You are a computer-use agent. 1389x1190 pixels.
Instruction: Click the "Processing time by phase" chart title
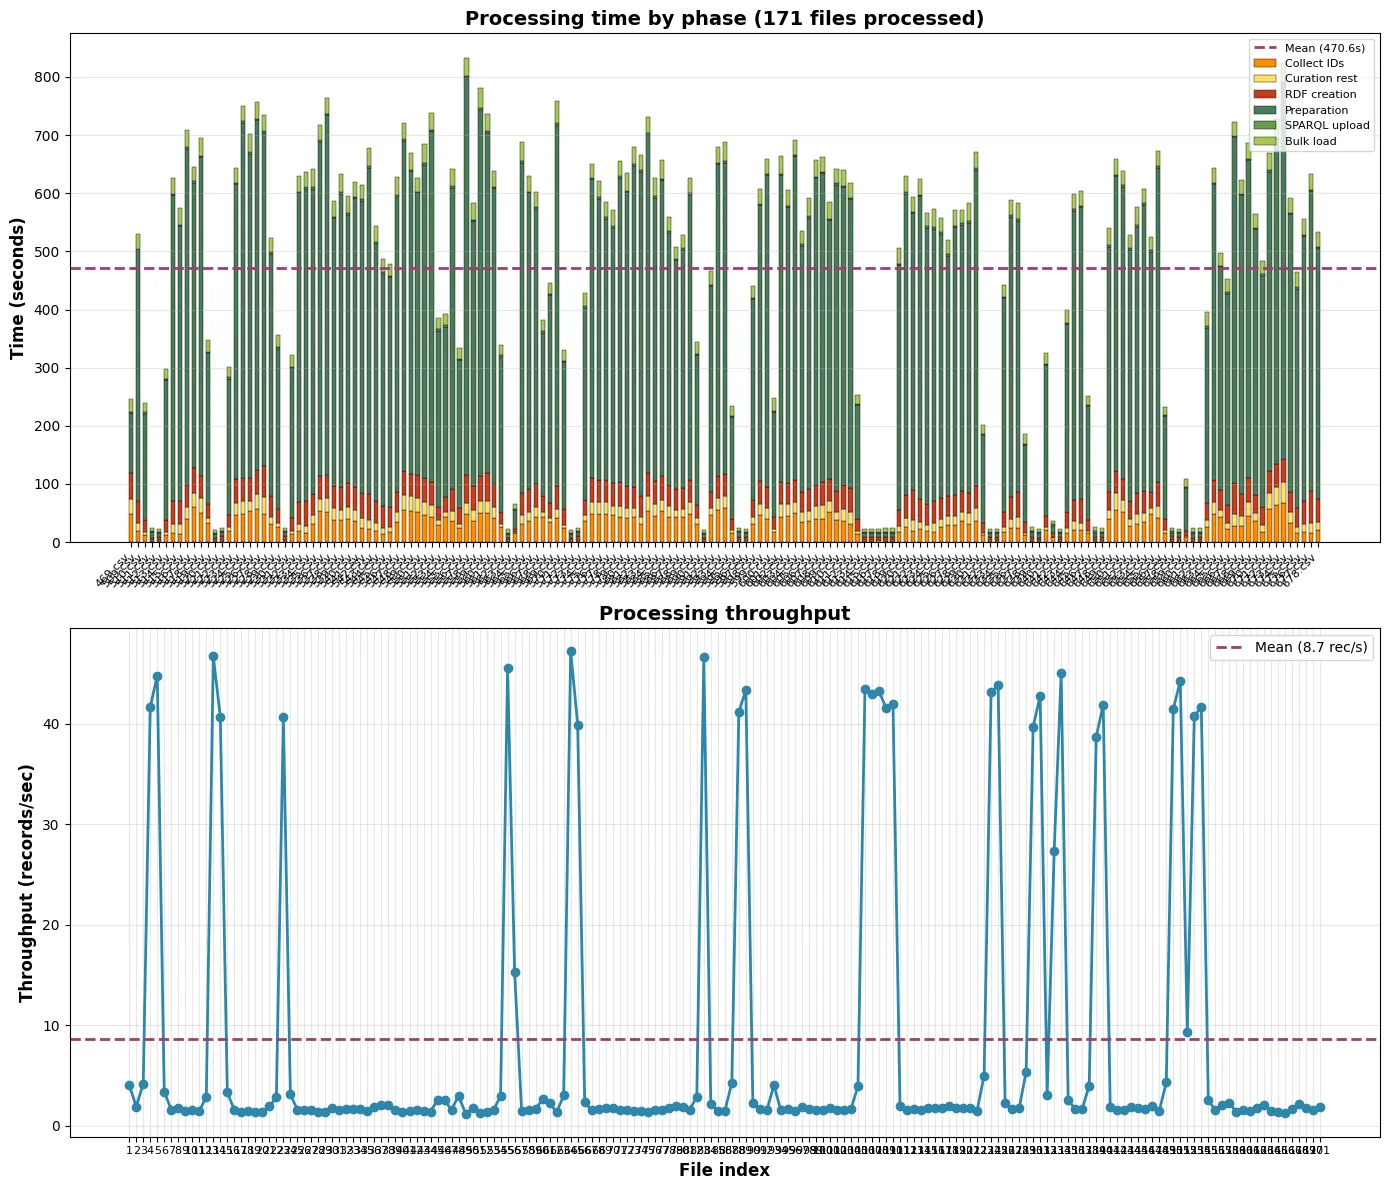[x=724, y=19]
